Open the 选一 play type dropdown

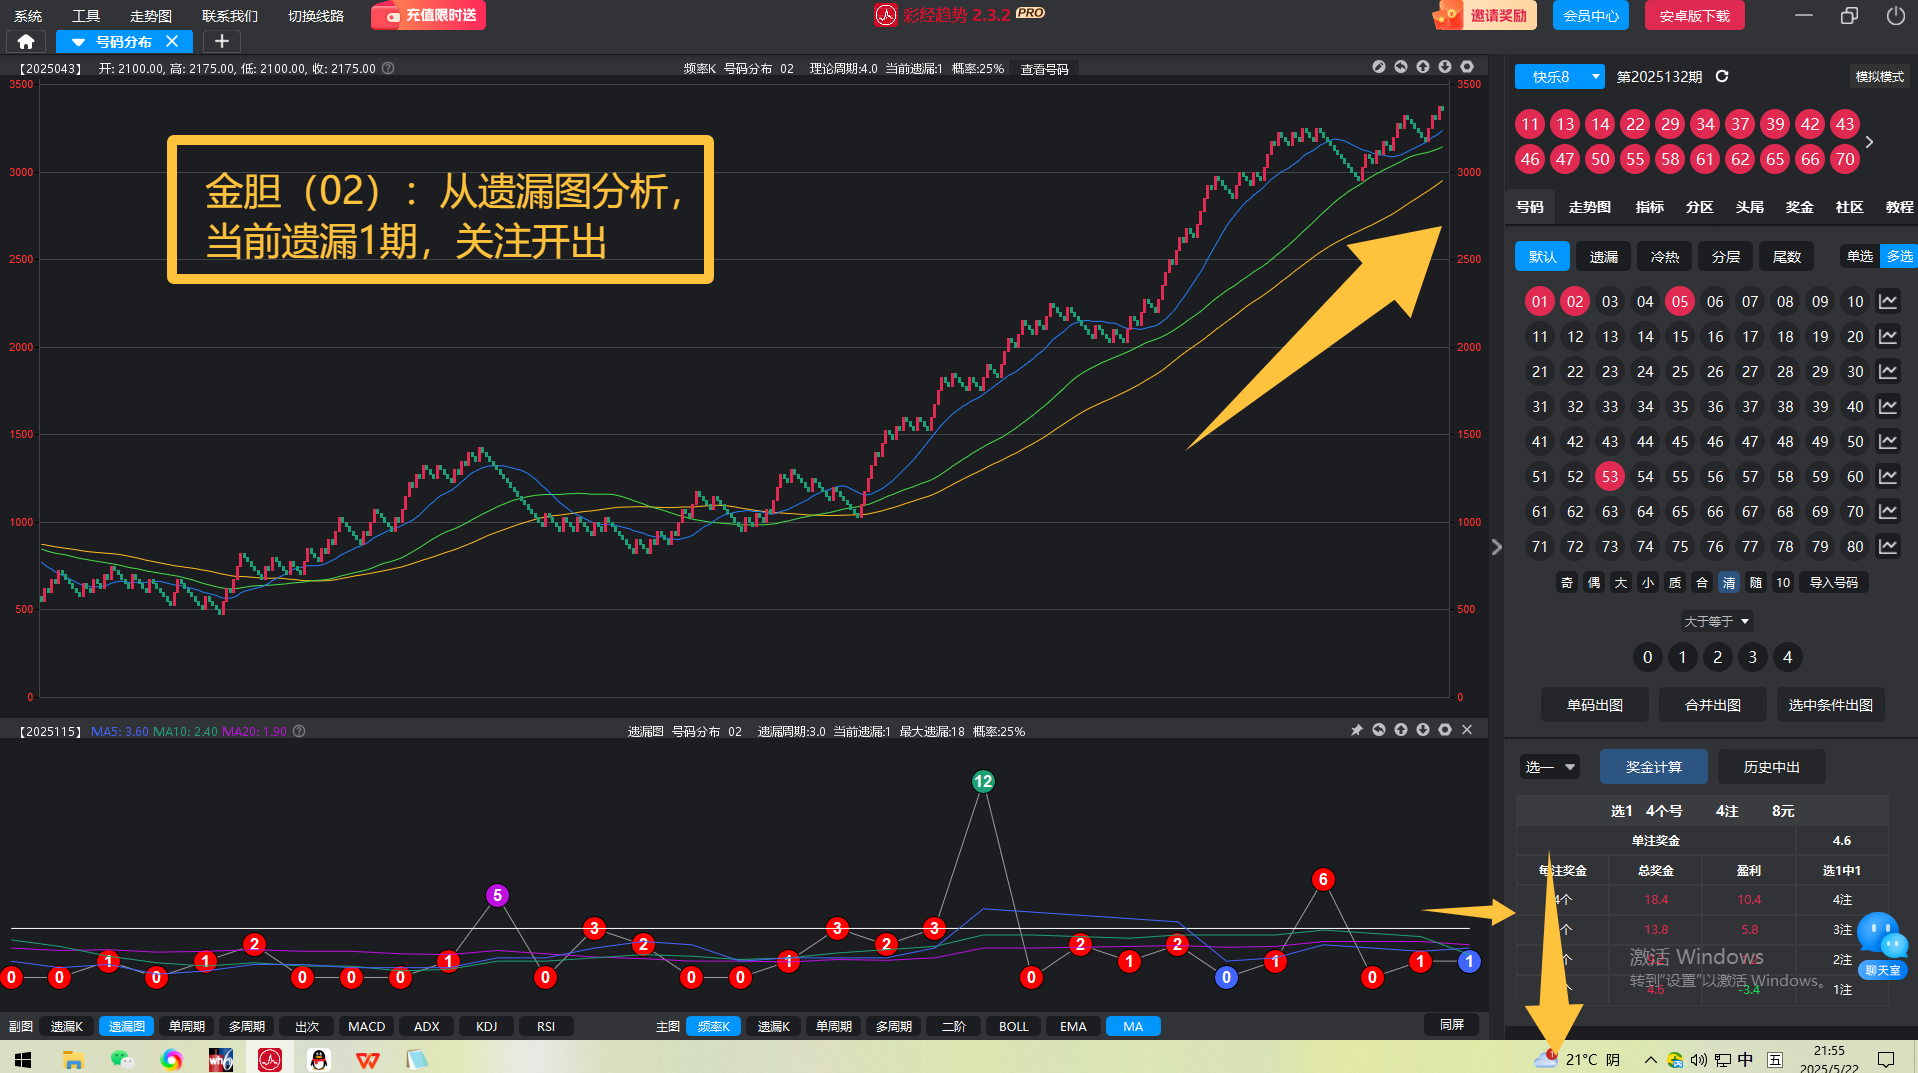[x=1550, y=767]
